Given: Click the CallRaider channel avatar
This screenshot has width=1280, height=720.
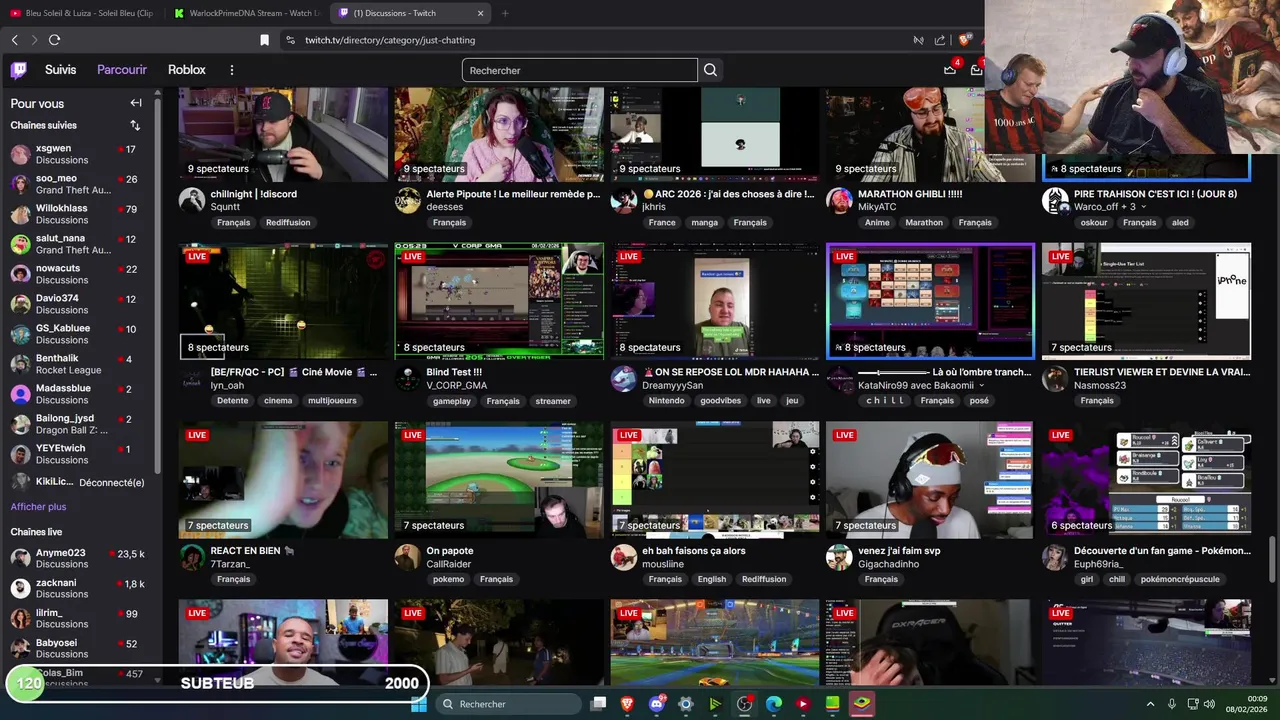Looking at the screenshot, I should [x=407, y=557].
